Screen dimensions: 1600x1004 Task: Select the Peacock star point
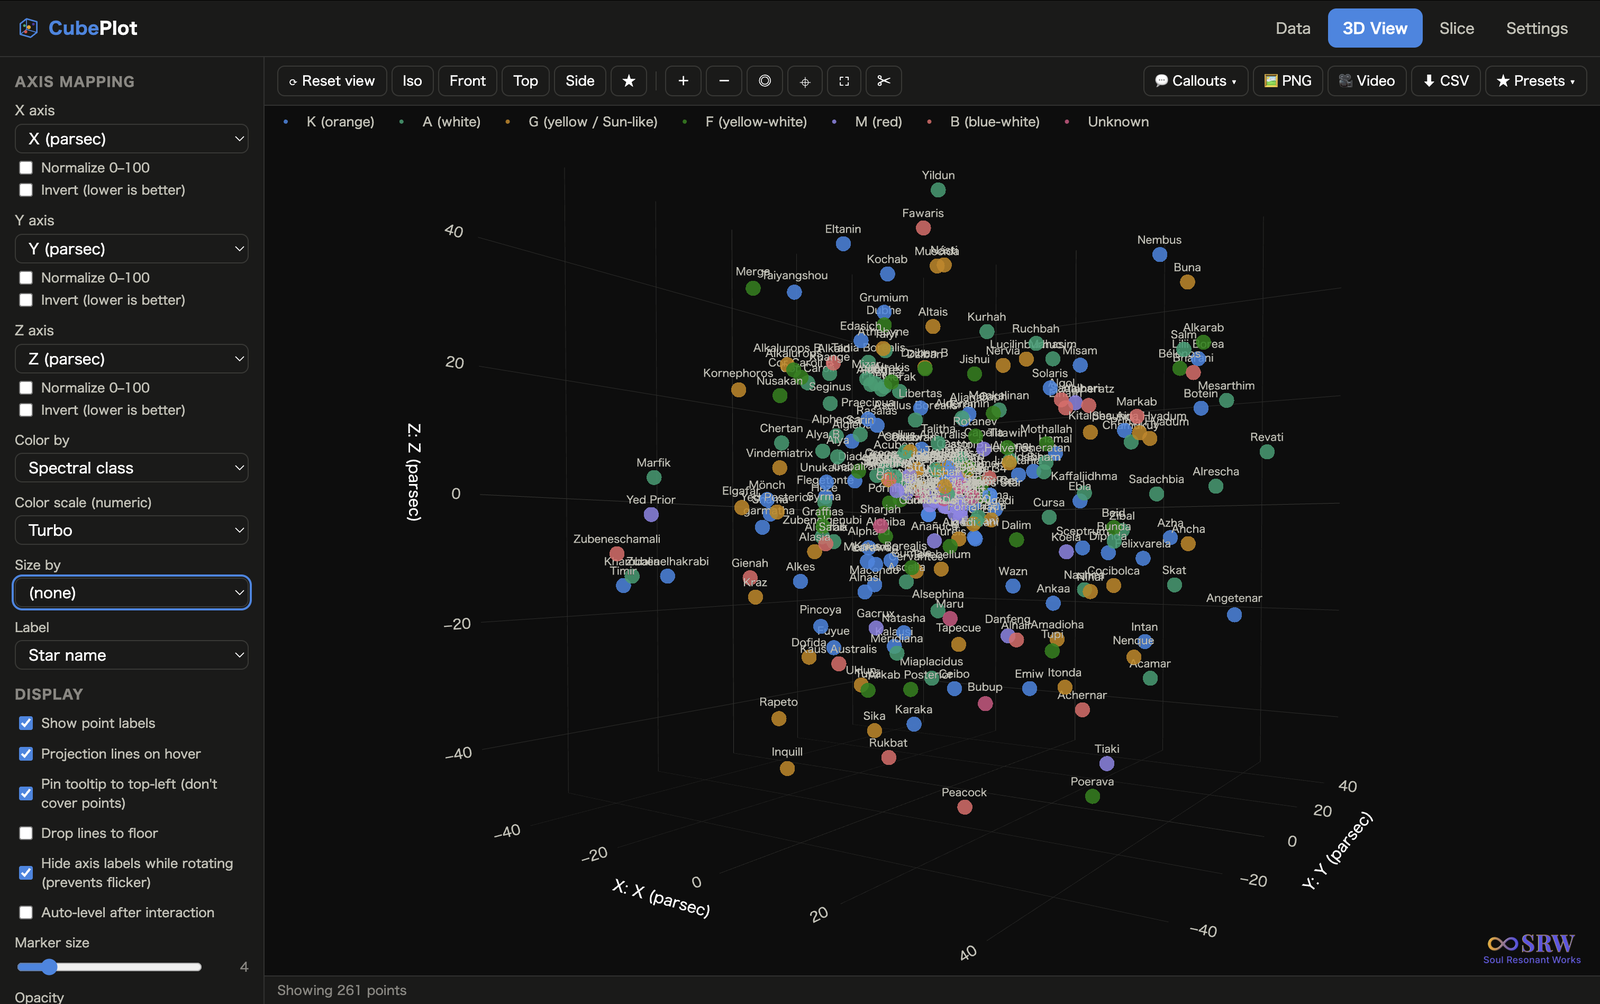click(x=965, y=807)
